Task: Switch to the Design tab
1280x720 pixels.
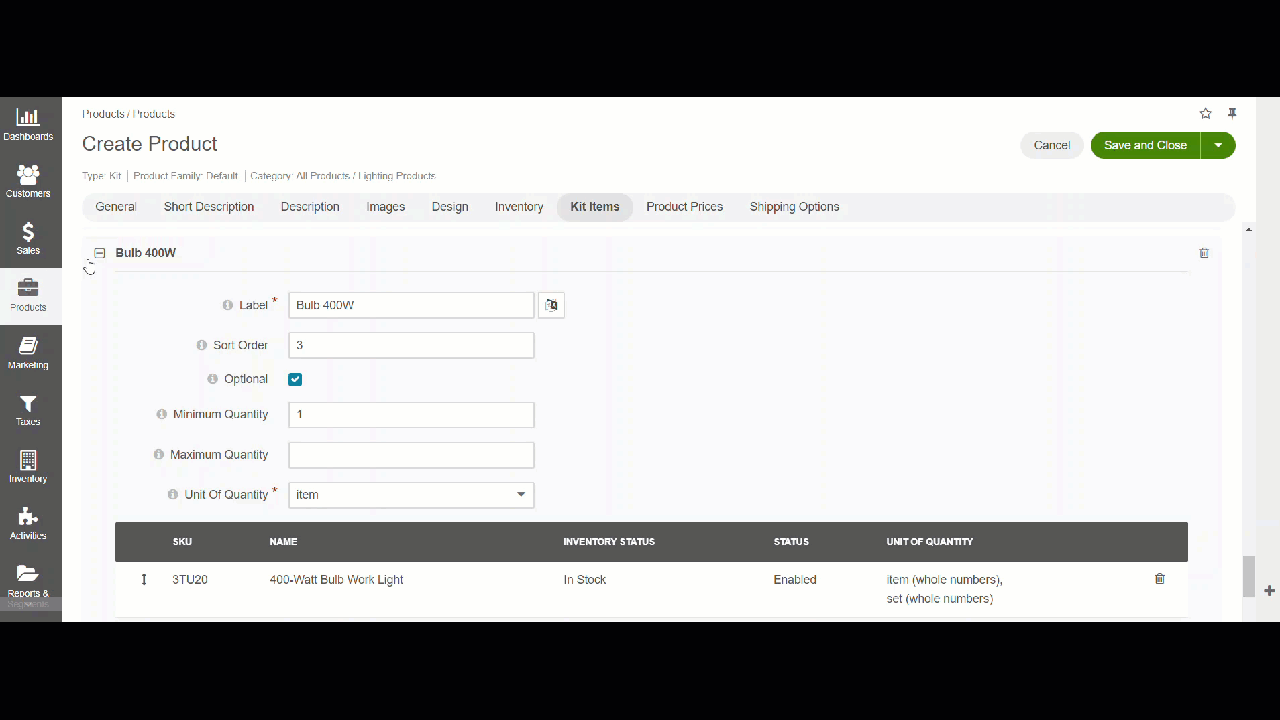Action: 450,207
